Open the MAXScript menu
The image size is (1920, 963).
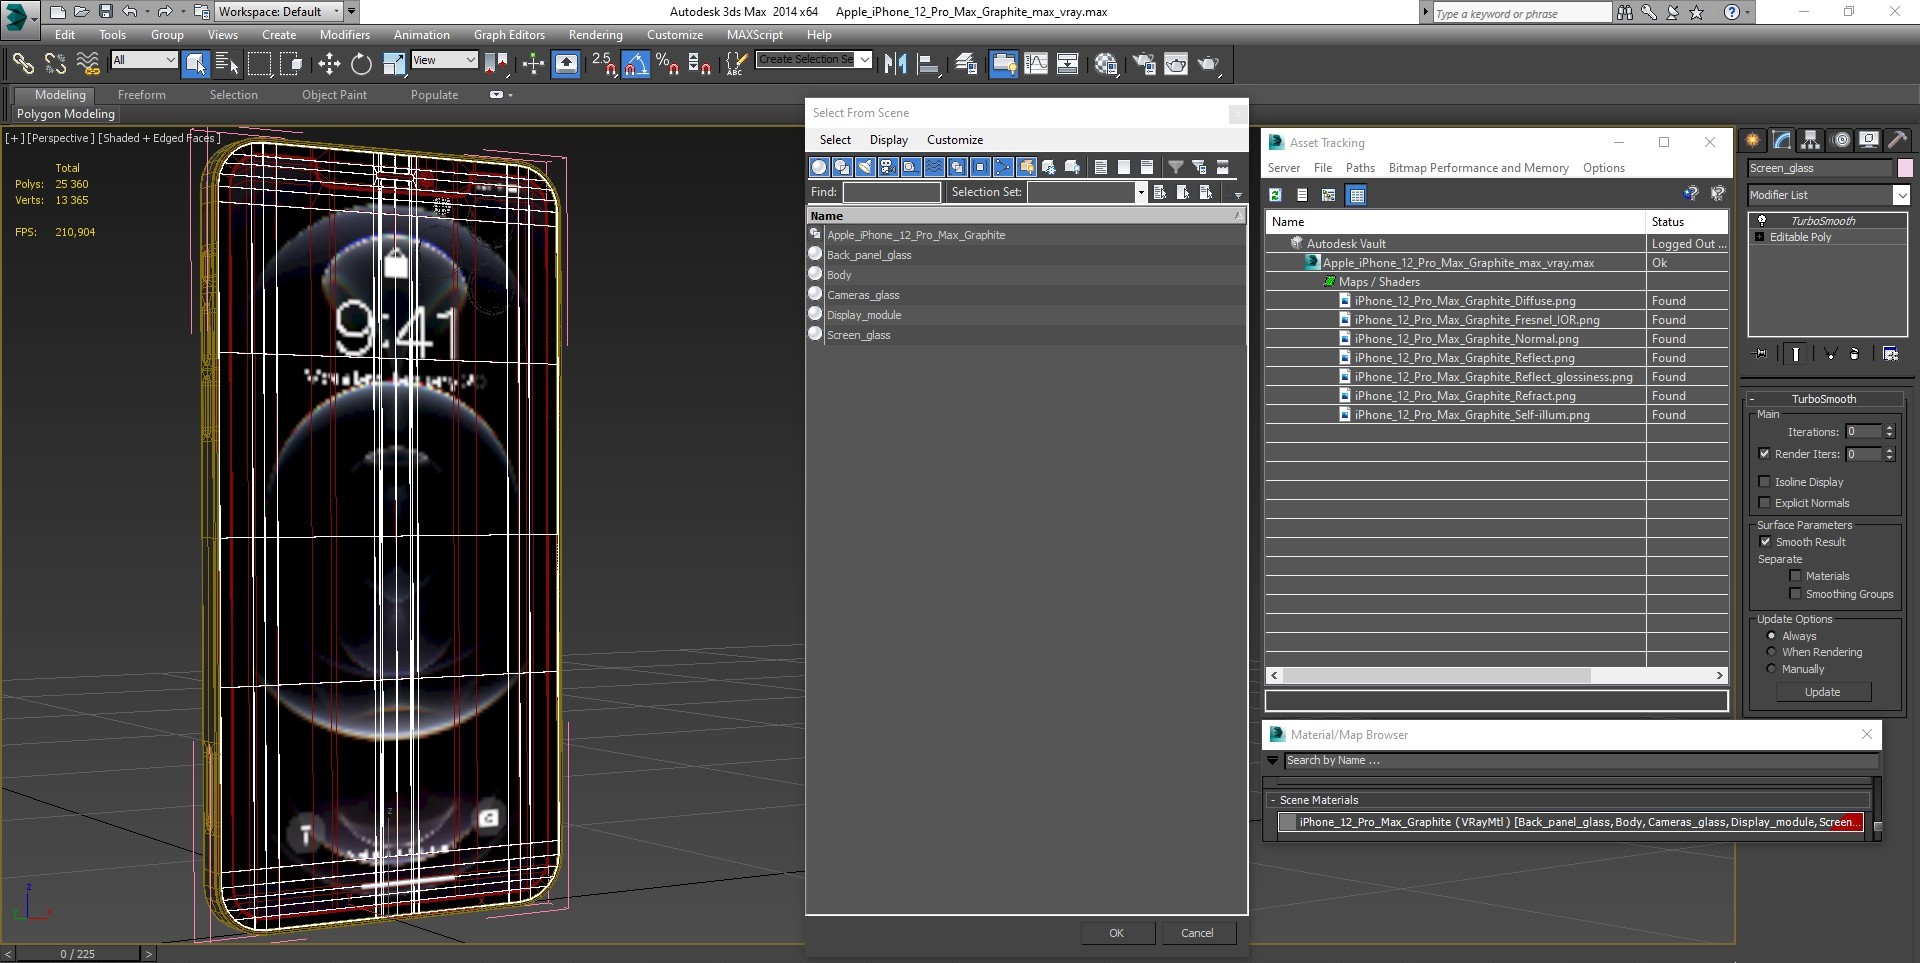[754, 35]
